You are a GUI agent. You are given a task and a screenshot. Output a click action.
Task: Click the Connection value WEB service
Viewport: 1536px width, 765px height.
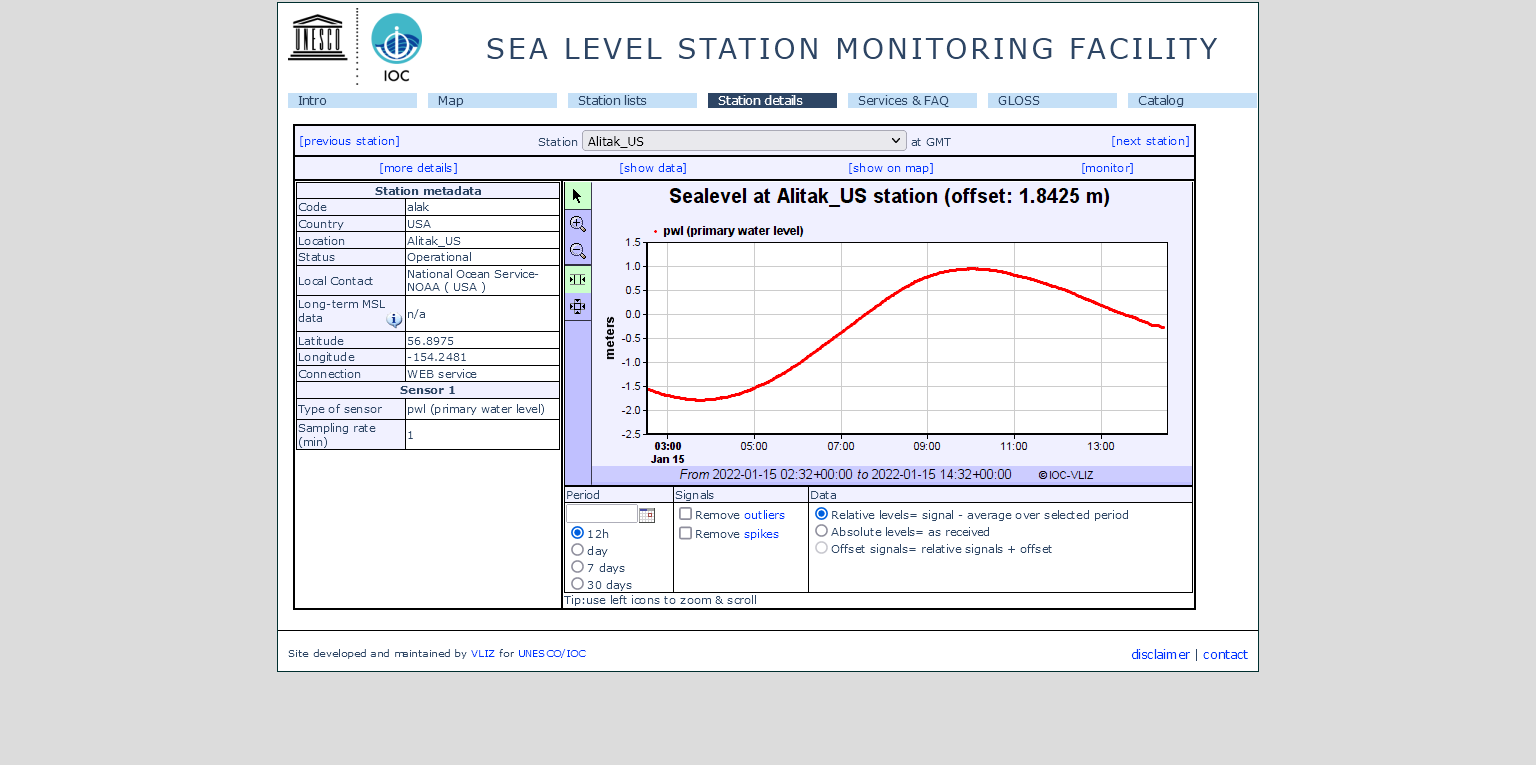(x=442, y=374)
